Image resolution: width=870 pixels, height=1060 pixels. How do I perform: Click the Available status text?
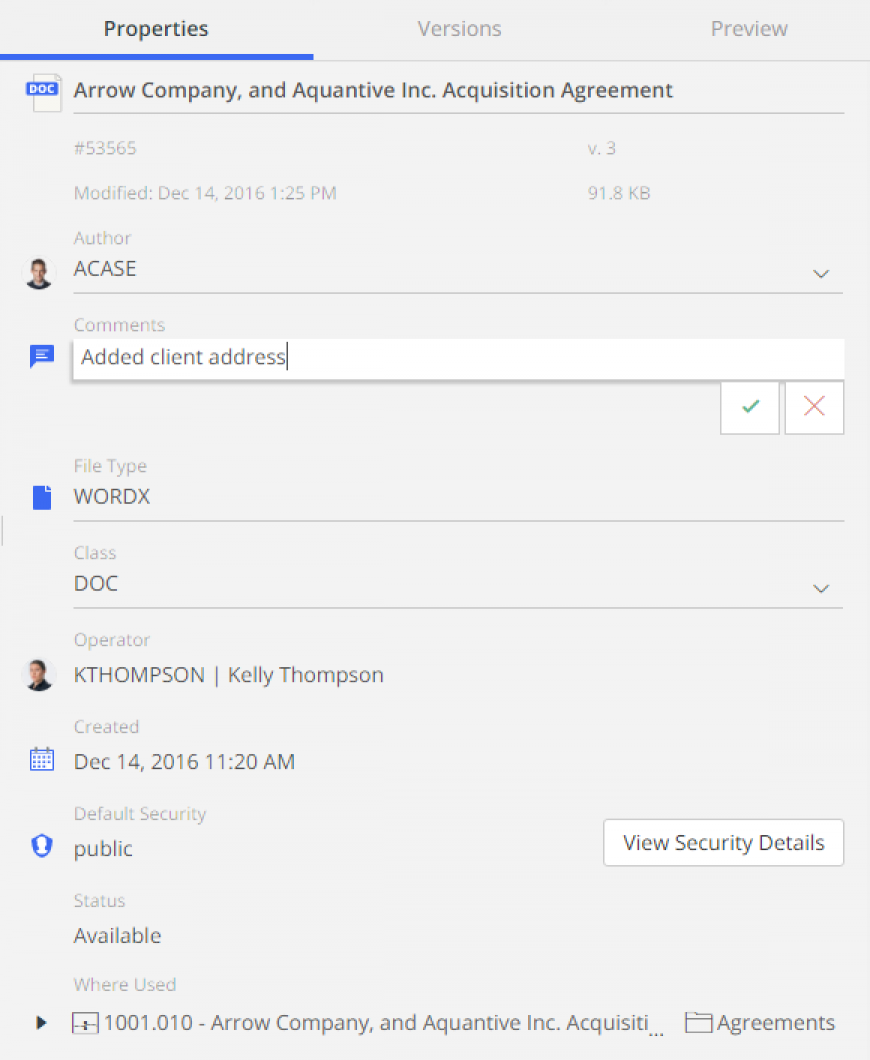pos(118,936)
